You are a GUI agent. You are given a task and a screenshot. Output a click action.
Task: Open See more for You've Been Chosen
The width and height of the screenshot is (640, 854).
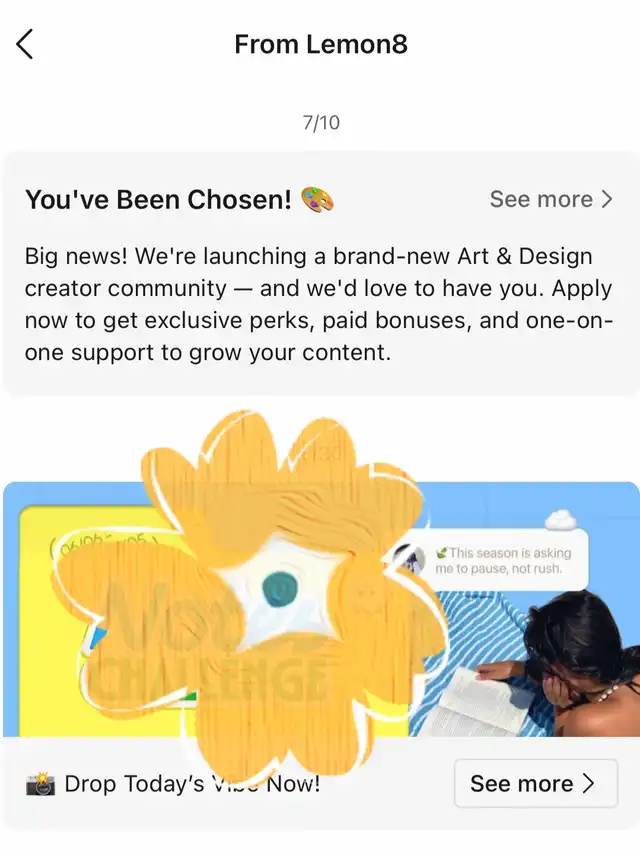pos(551,199)
